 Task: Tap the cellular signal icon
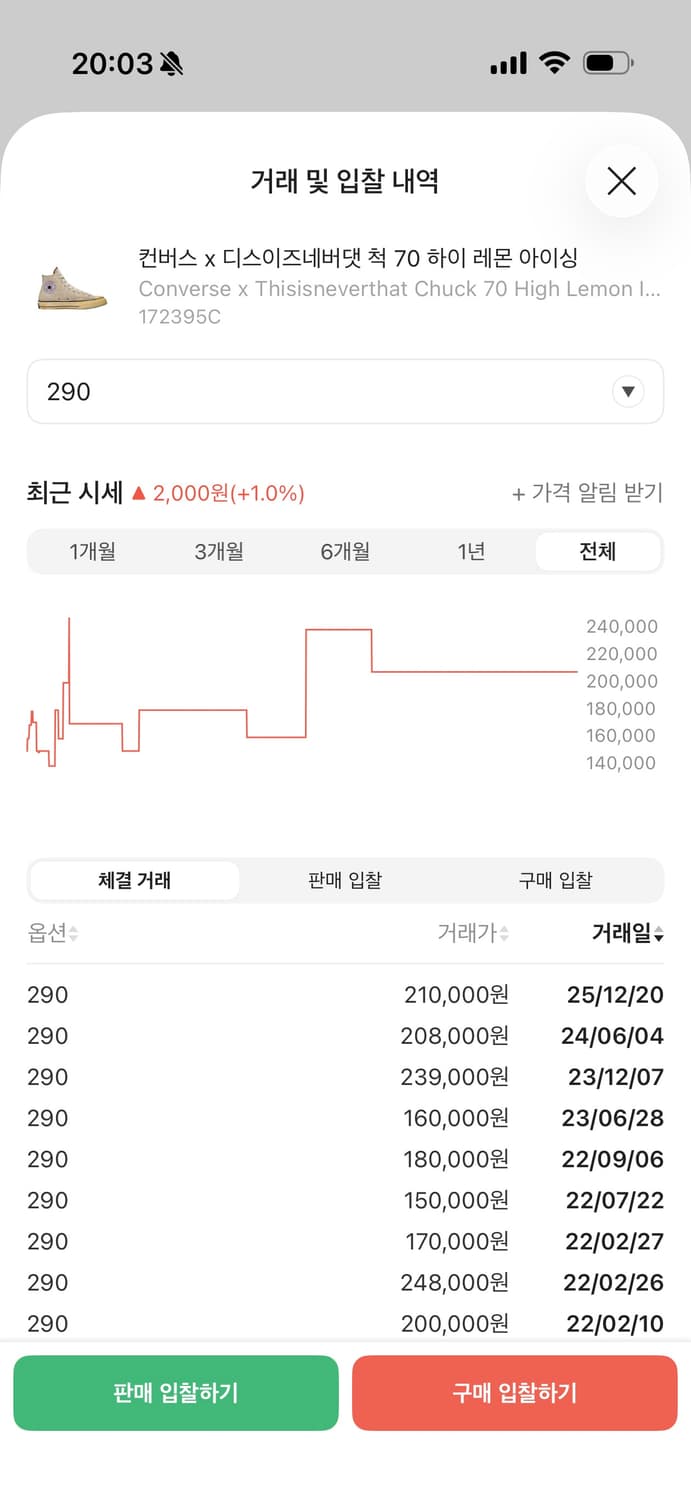[x=507, y=62]
